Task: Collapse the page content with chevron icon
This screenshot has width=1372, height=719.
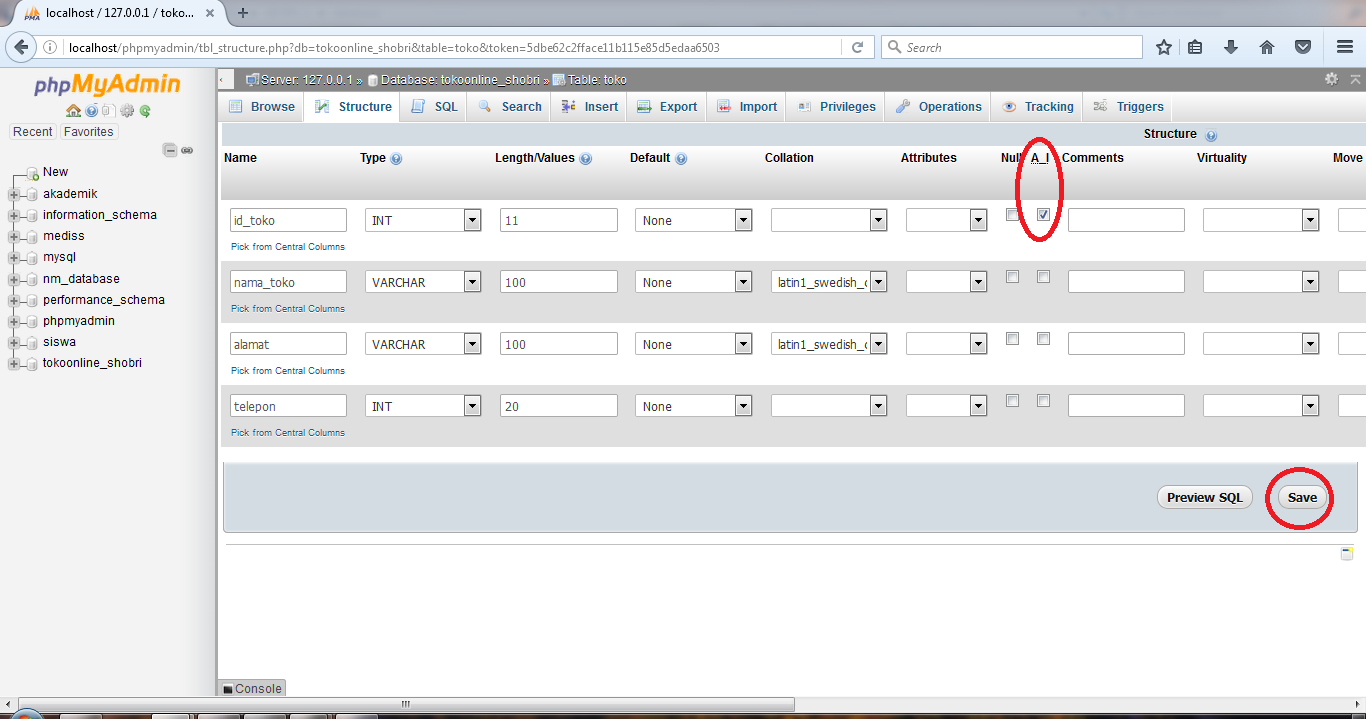Action: 1355,79
